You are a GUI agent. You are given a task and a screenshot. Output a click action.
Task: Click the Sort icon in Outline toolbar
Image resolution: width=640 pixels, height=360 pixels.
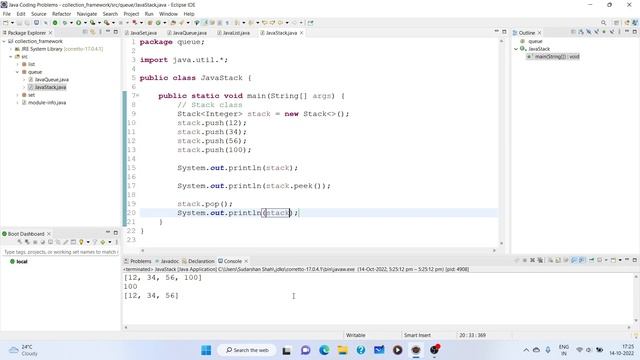pyautogui.click(x=580, y=32)
